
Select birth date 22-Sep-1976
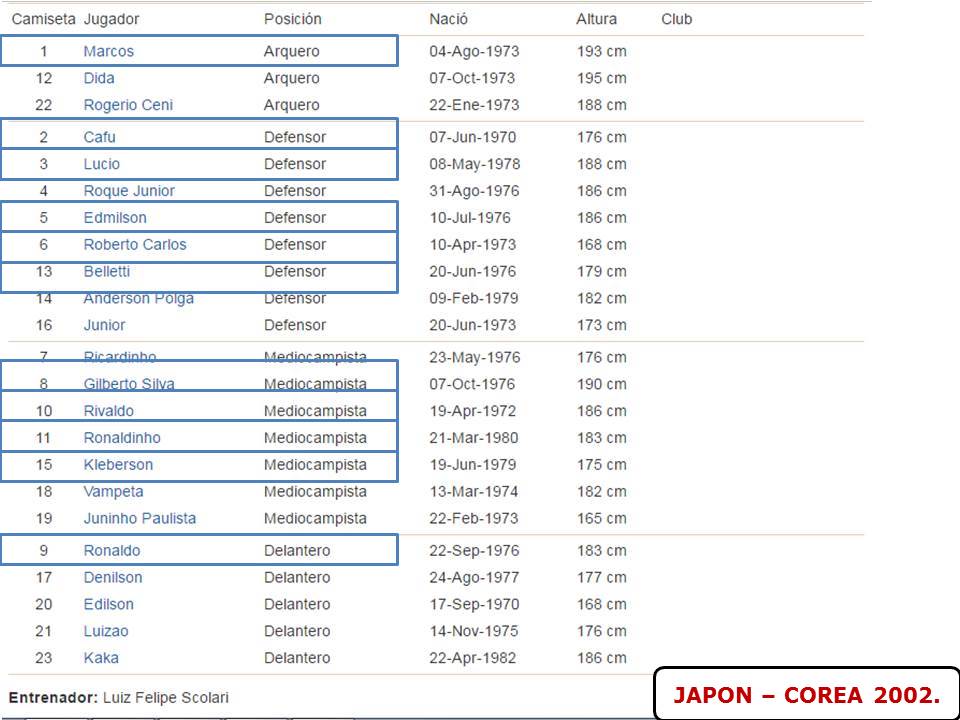[x=474, y=550]
